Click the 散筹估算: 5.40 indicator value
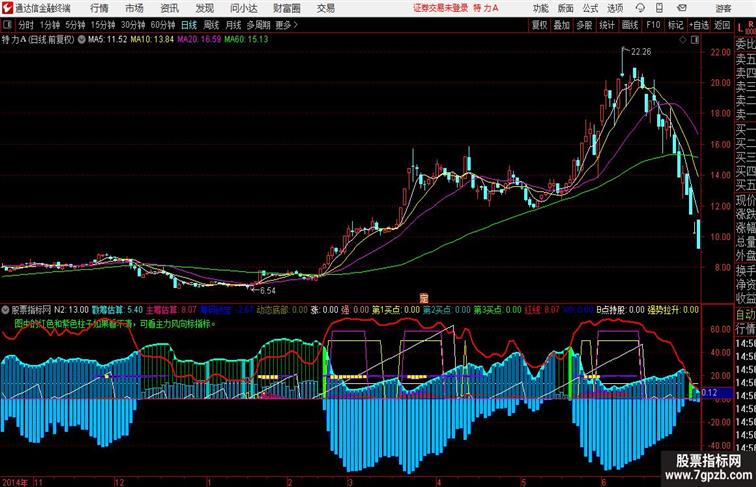Screen dimensions: 756x487 118,310
